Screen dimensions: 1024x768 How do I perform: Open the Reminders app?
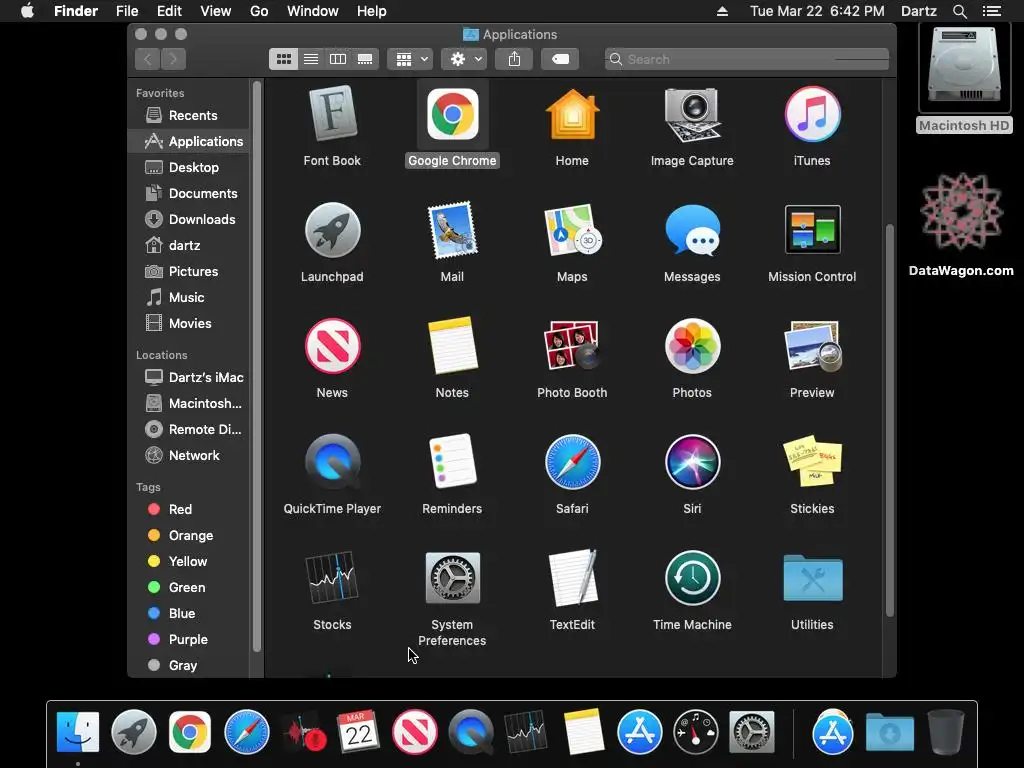point(453,462)
